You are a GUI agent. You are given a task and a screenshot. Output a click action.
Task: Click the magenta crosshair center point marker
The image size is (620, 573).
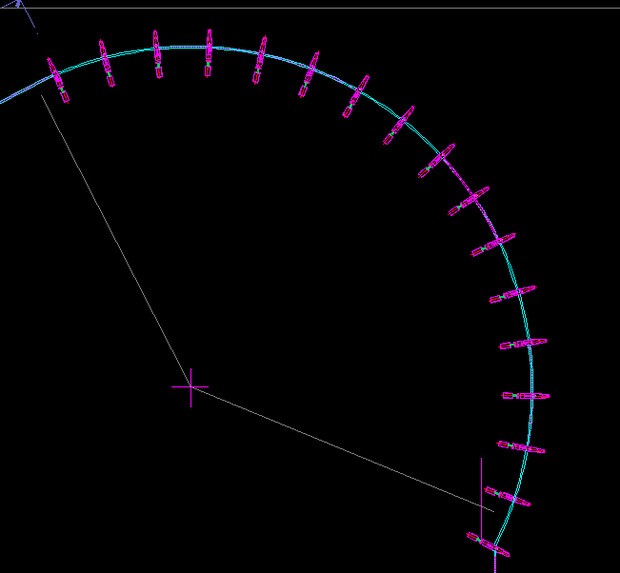click(190, 386)
